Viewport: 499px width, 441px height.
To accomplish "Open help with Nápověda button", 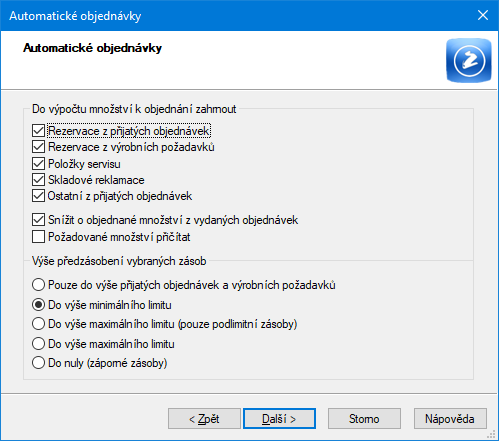I will [450, 419].
